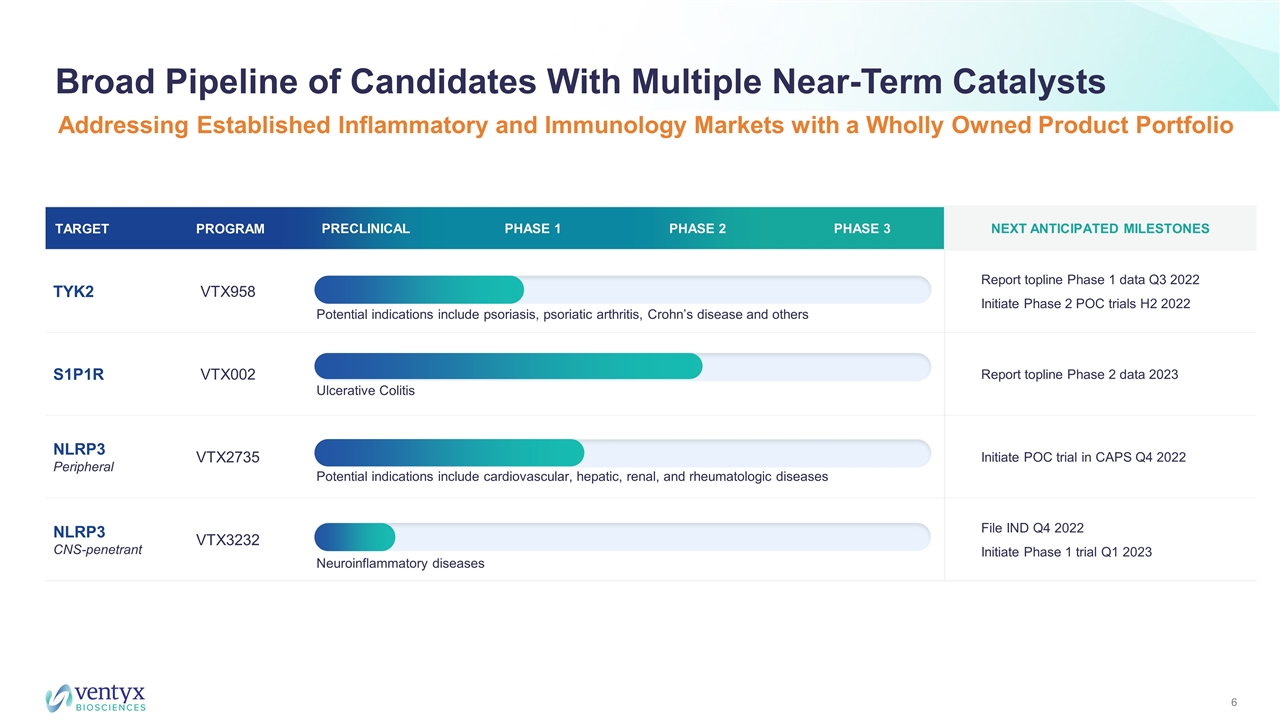This screenshot has height=720, width=1280.
Task: Click the VTX2735 progress bar
Action: [449, 452]
